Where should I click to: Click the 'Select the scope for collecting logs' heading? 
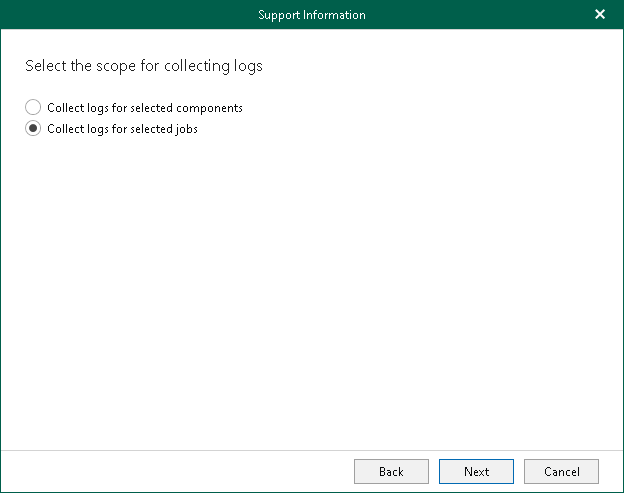point(143,66)
